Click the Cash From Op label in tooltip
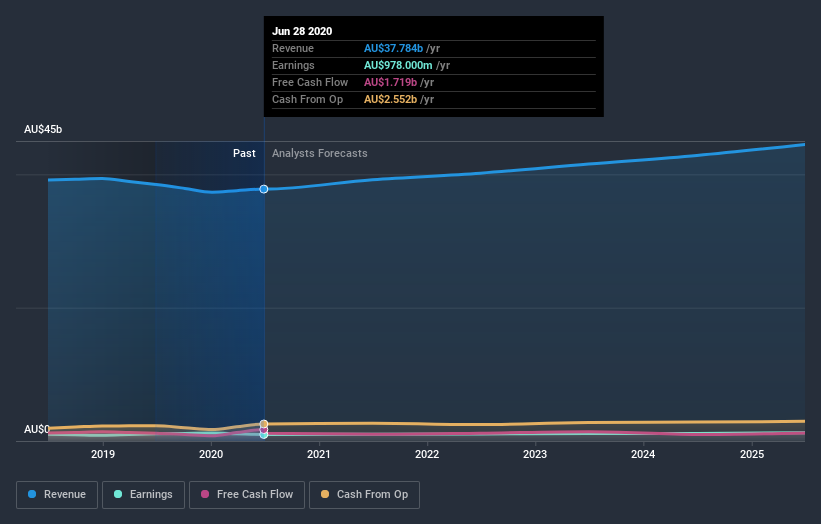 (x=307, y=99)
